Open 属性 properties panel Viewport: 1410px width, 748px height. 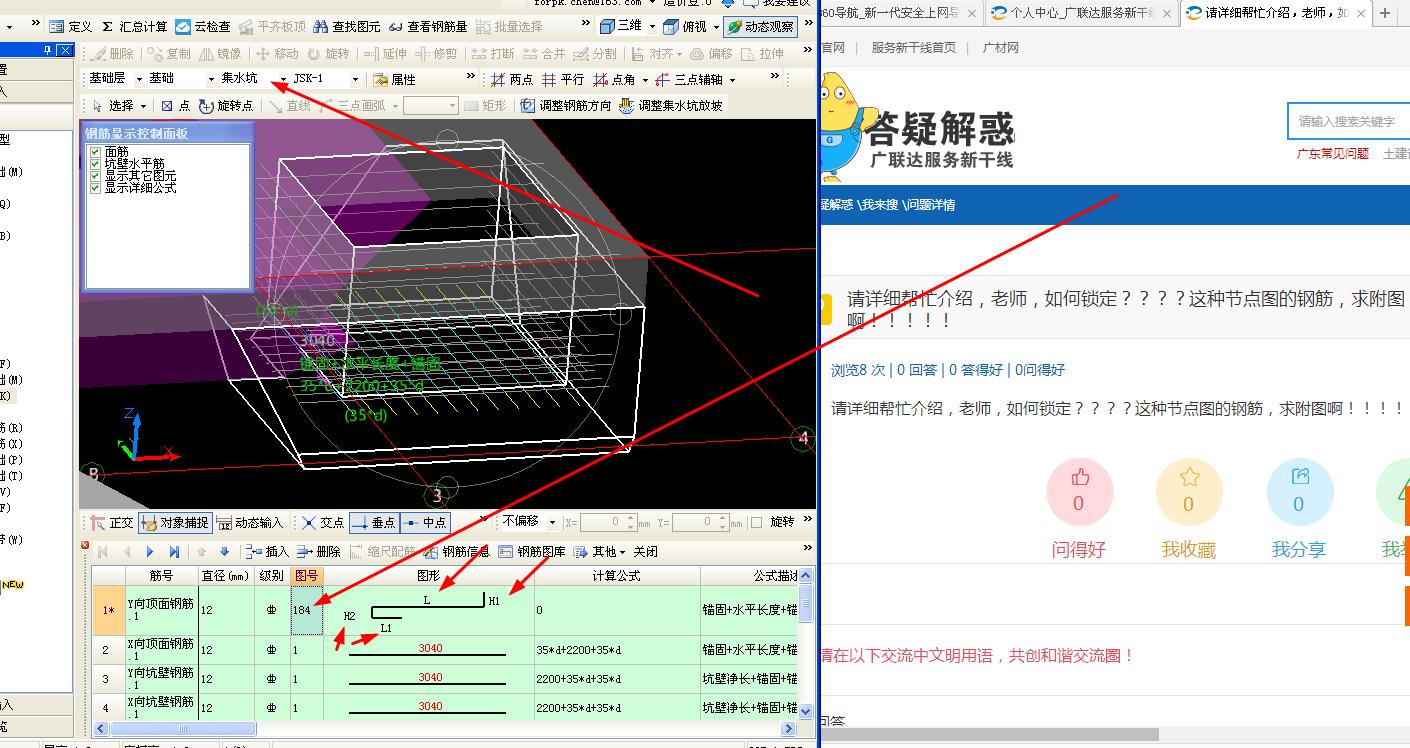[394, 79]
